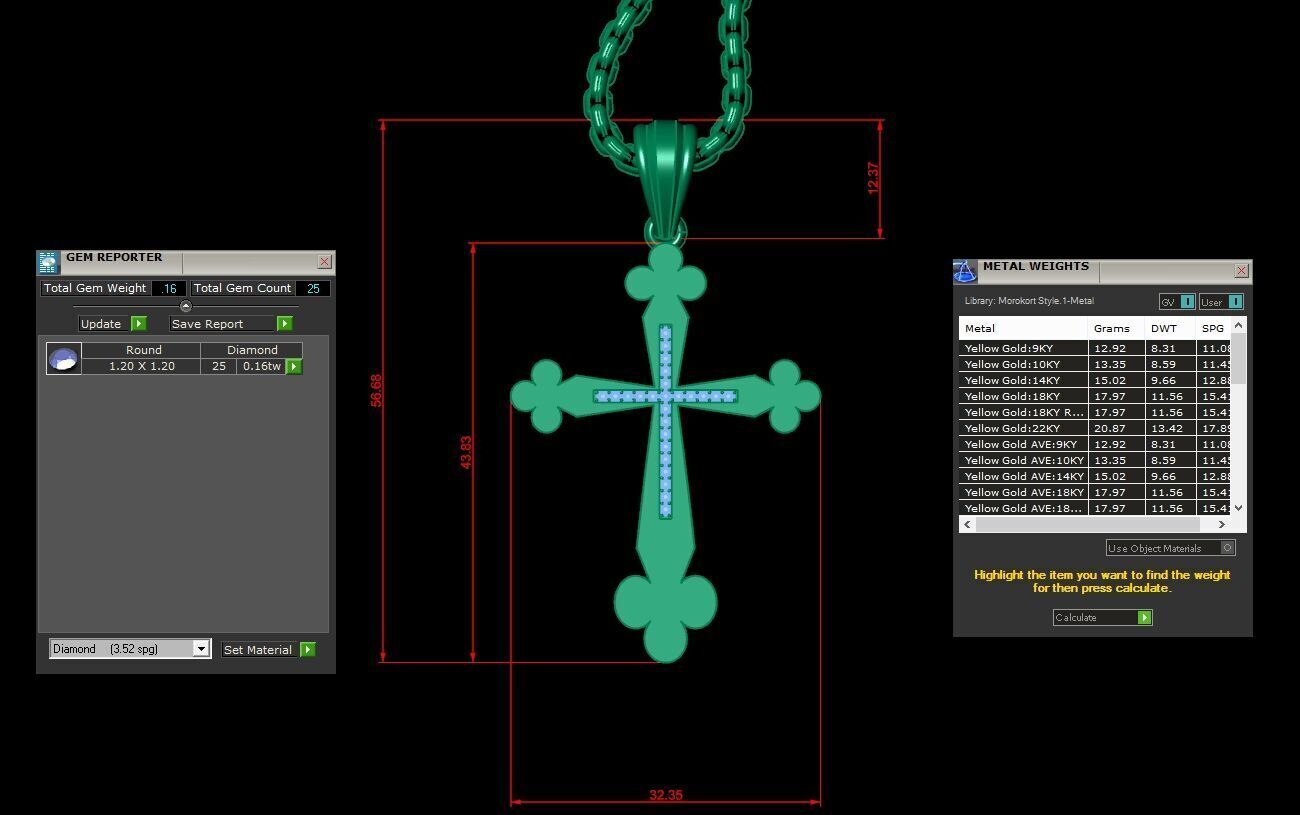Click the green arrow beside 0.16tw
Screen dimensions: 1300x815
pos(294,367)
